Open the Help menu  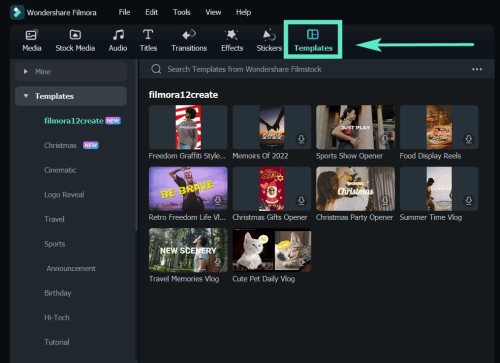point(243,12)
